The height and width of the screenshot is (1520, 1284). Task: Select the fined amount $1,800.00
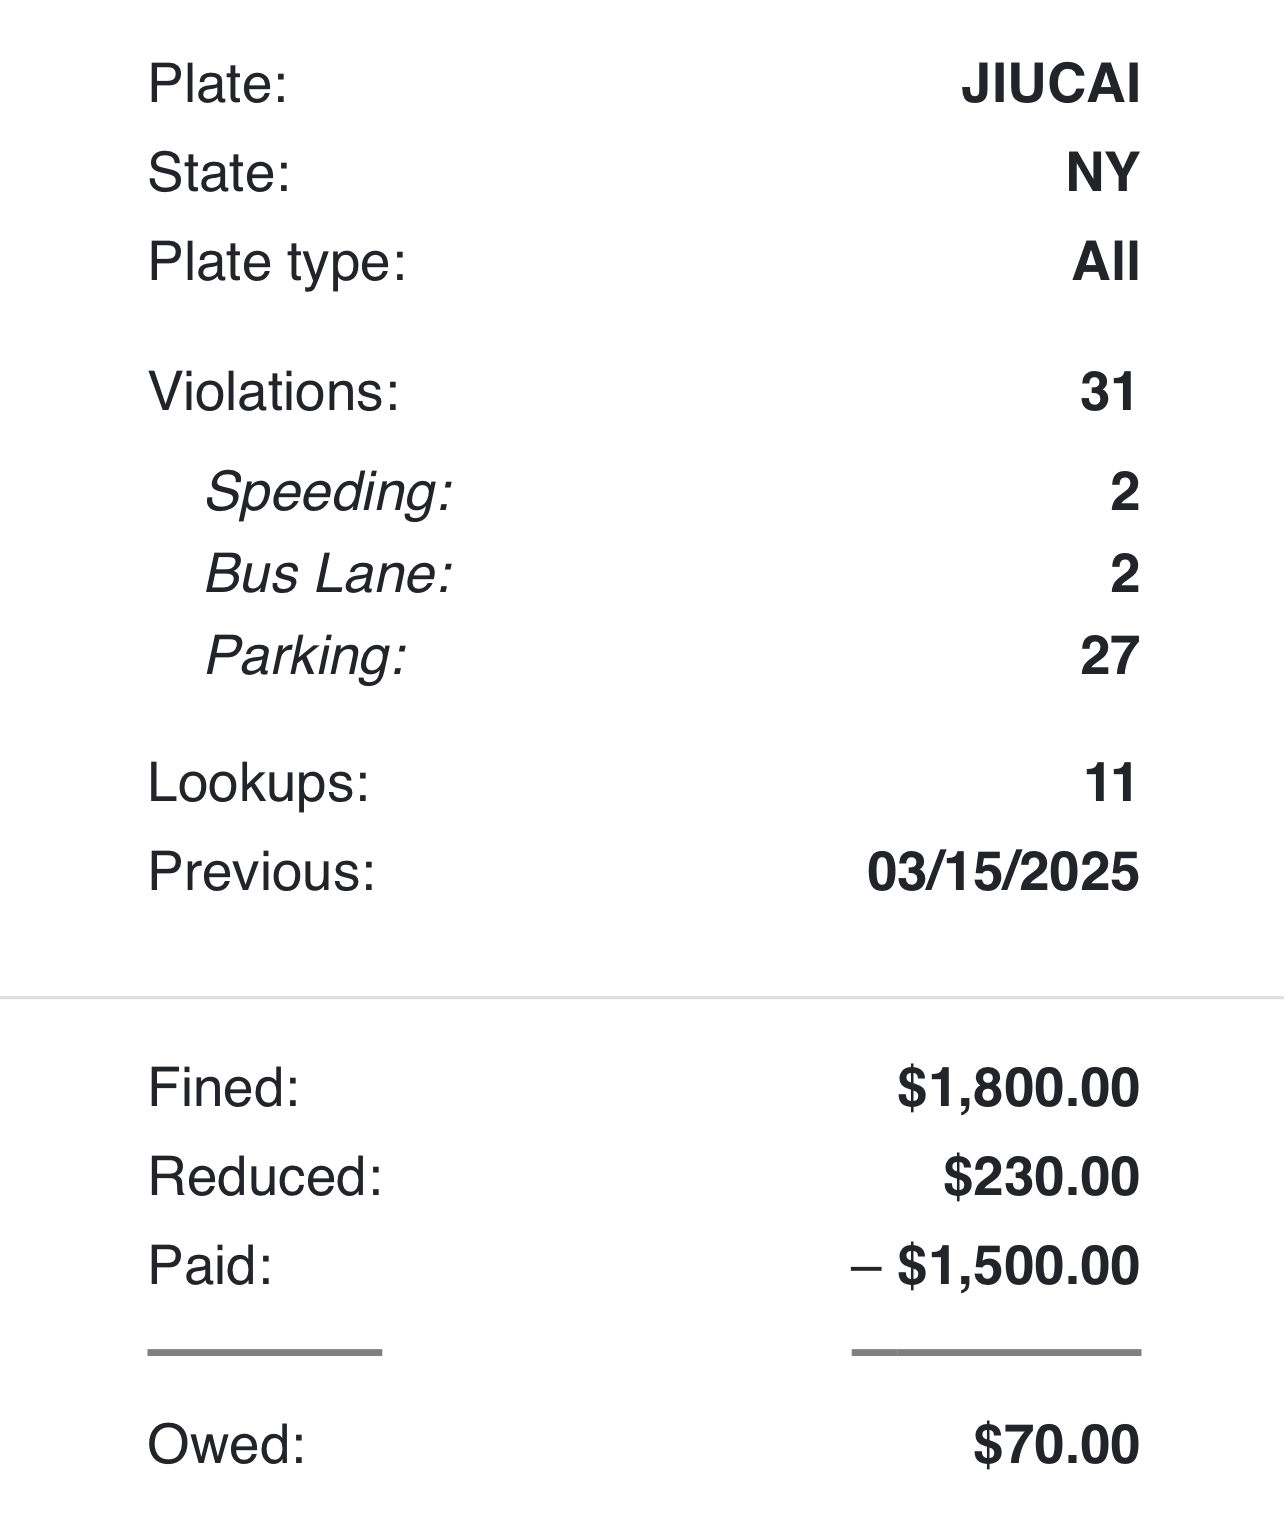[1018, 1087]
